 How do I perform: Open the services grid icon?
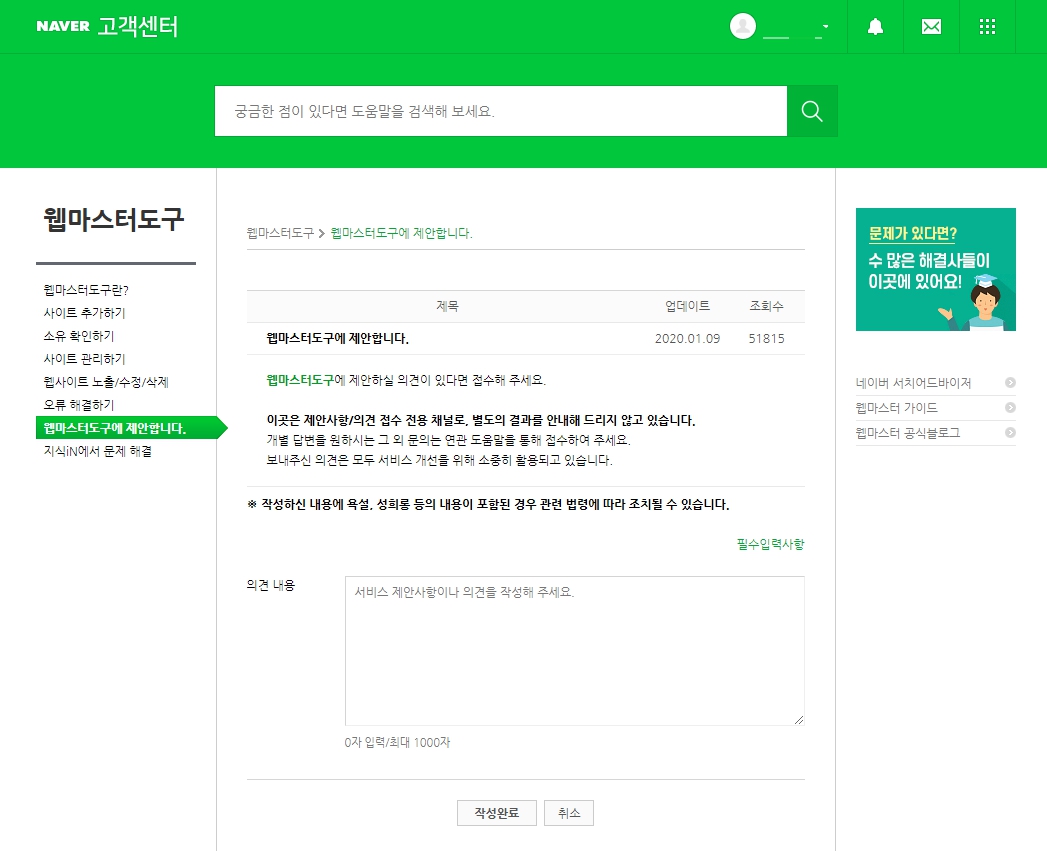[x=987, y=27]
